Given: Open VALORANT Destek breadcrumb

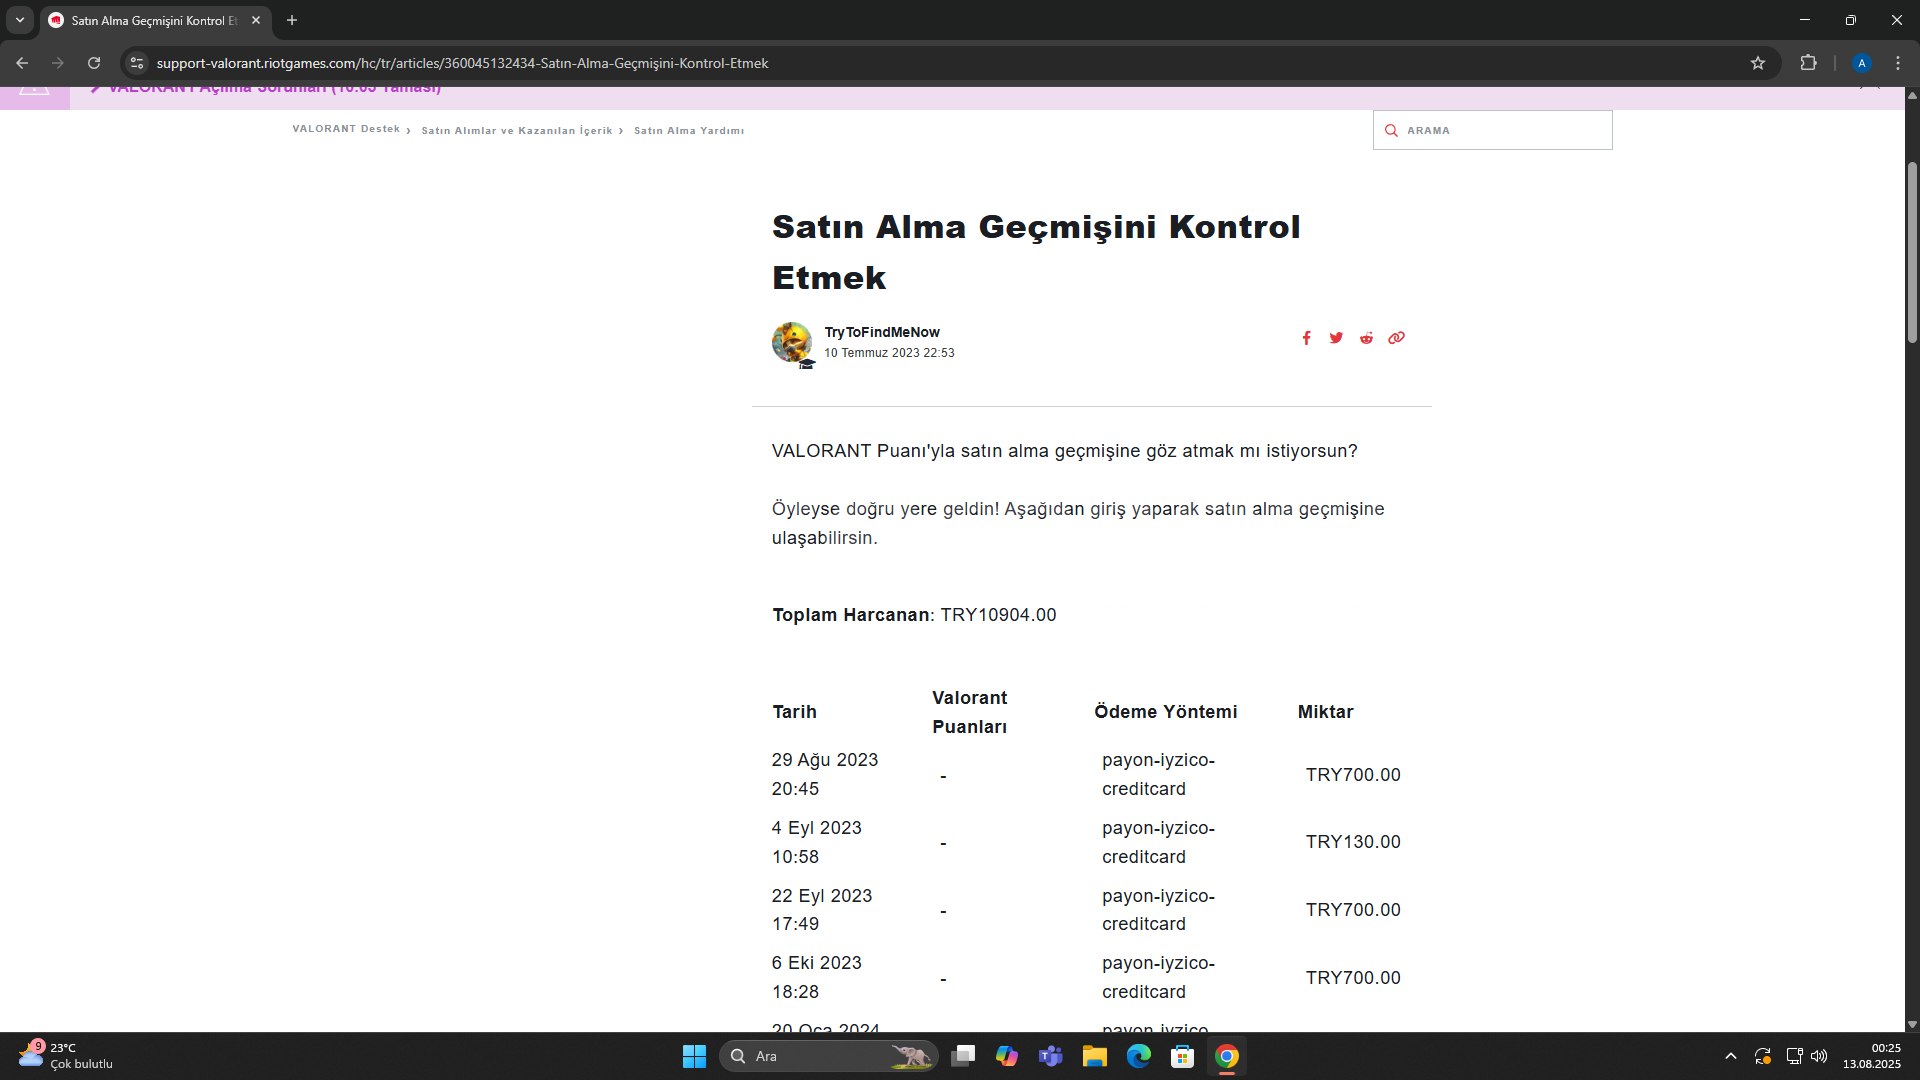Looking at the screenshot, I should [x=346, y=129].
